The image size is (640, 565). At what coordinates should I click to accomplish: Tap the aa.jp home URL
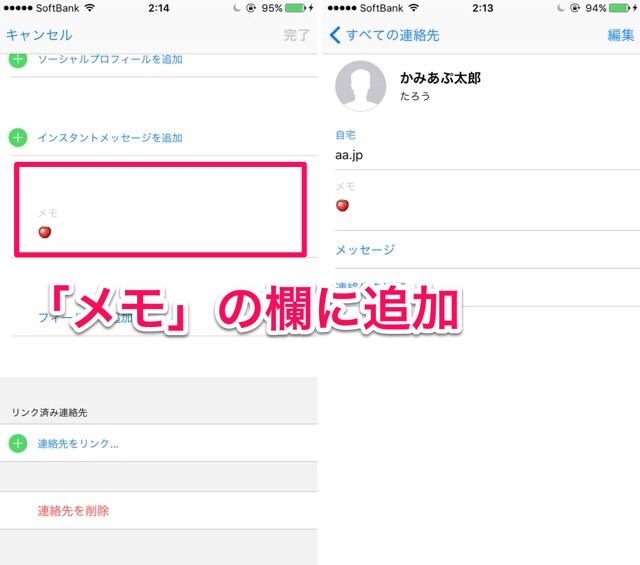point(349,155)
